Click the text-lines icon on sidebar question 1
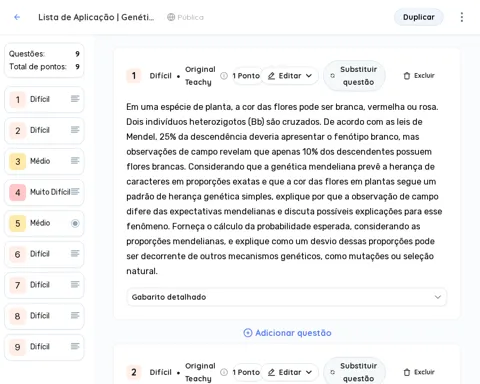Screen dimensions: 480x384 [75, 99]
